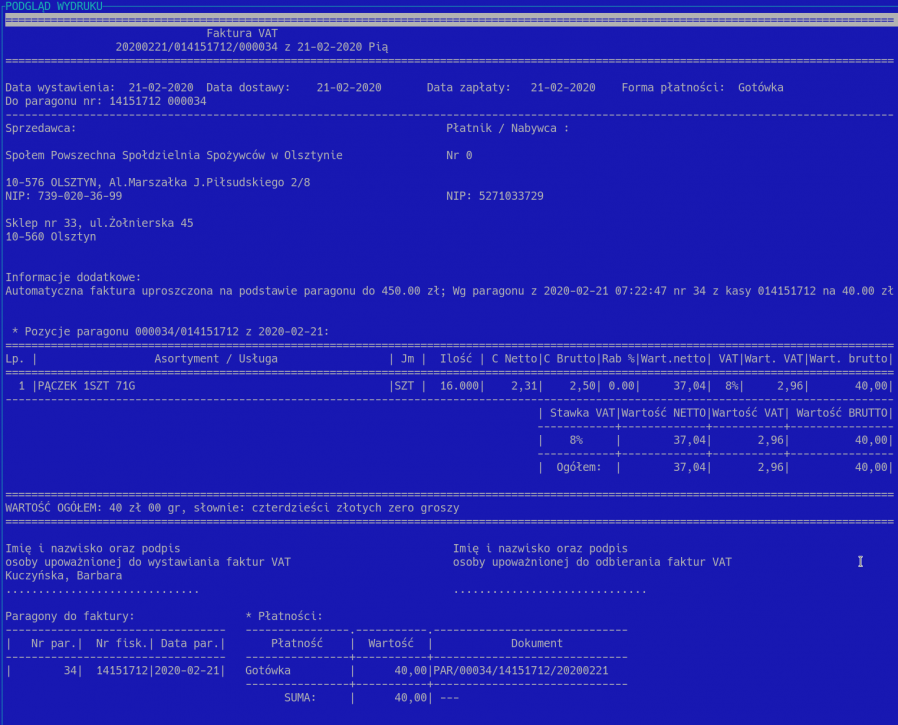
Task: Click buyer NIP 5271033729
Action: [x=495, y=196]
